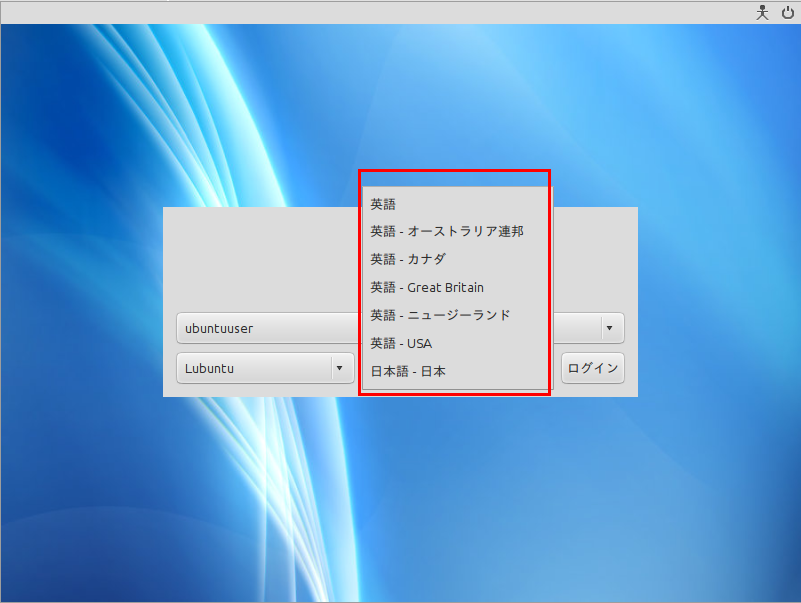The height and width of the screenshot is (603, 801).
Task: Open the Lubuntu session dropdown
Action: click(265, 368)
